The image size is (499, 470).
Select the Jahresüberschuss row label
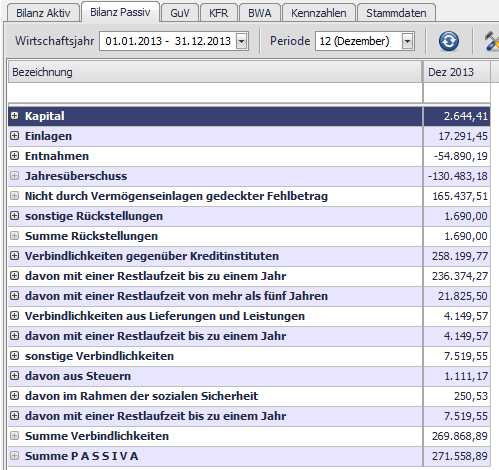click(x=76, y=176)
